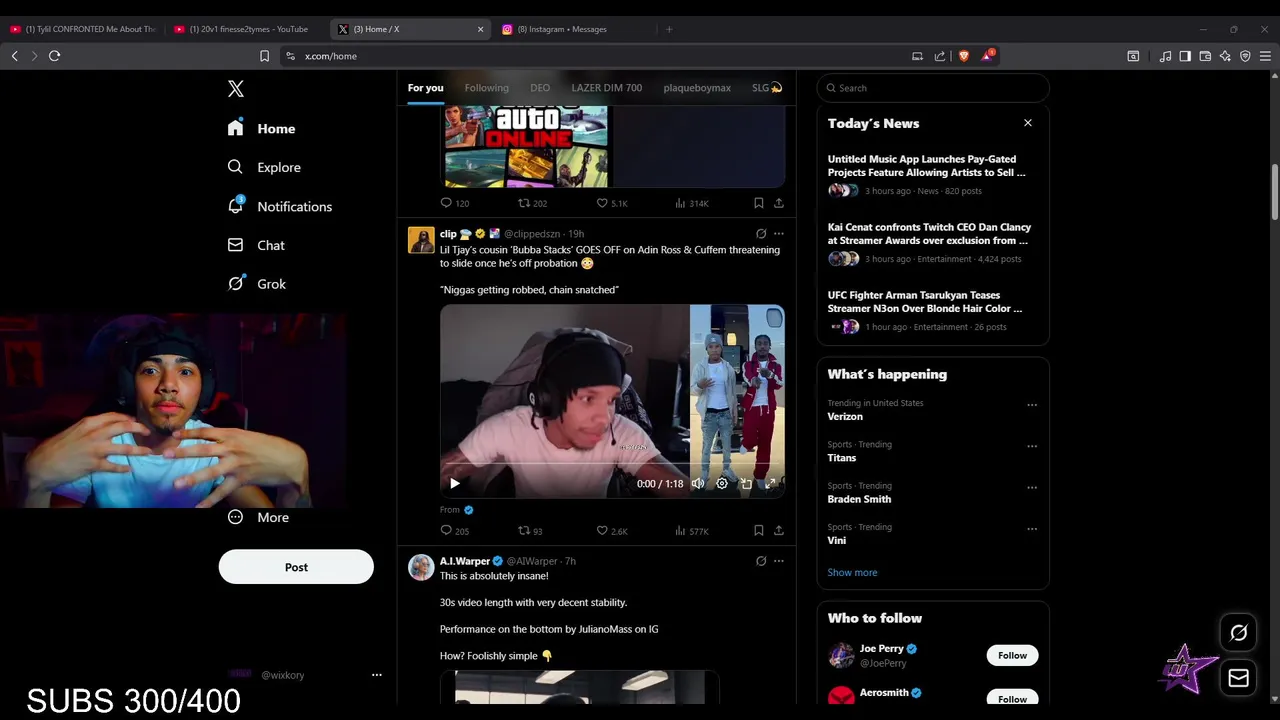View analytics of clip post 577K views
Screen dimensions: 1280x720
pyautogui.click(x=692, y=531)
